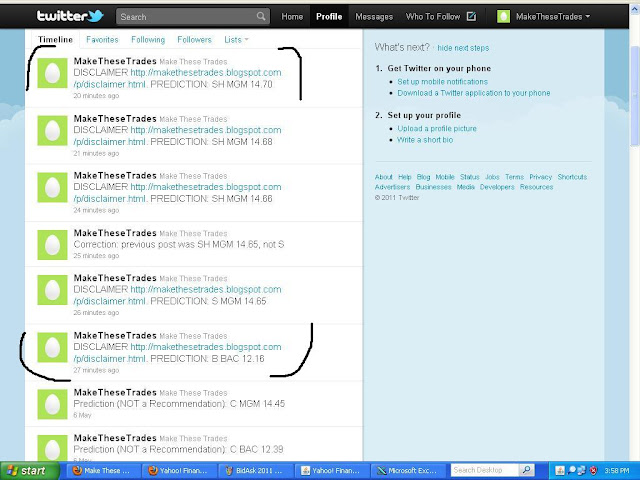Open the Businesses footer link
640x480 pixels.
(x=433, y=187)
